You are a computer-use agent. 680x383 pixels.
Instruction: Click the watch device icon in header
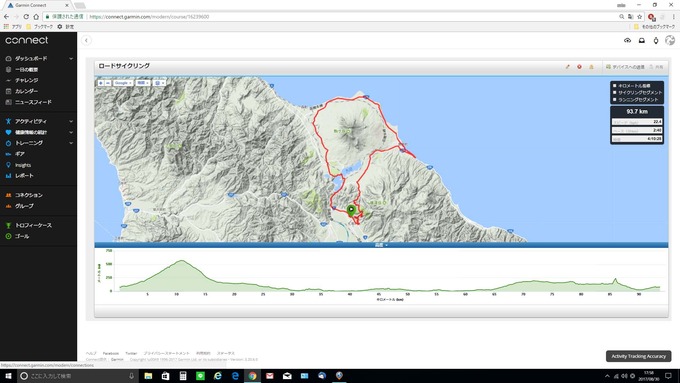click(x=656, y=40)
